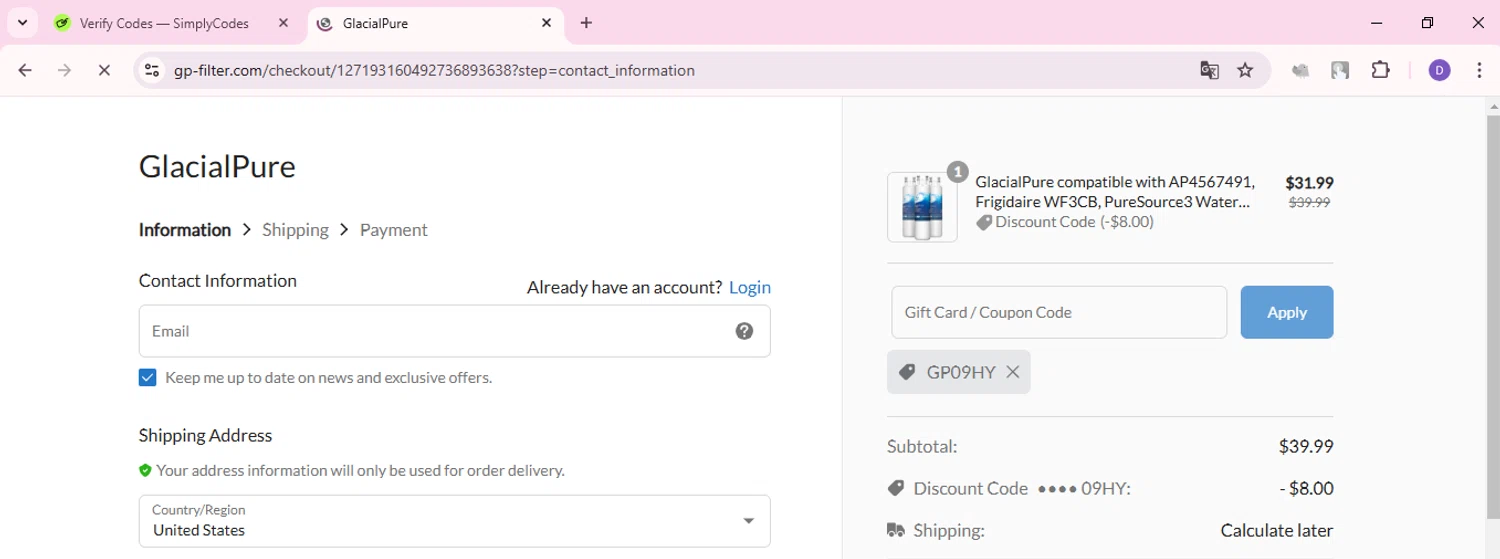Click the quantity badge 1 on product

click(x=957, y=172)
